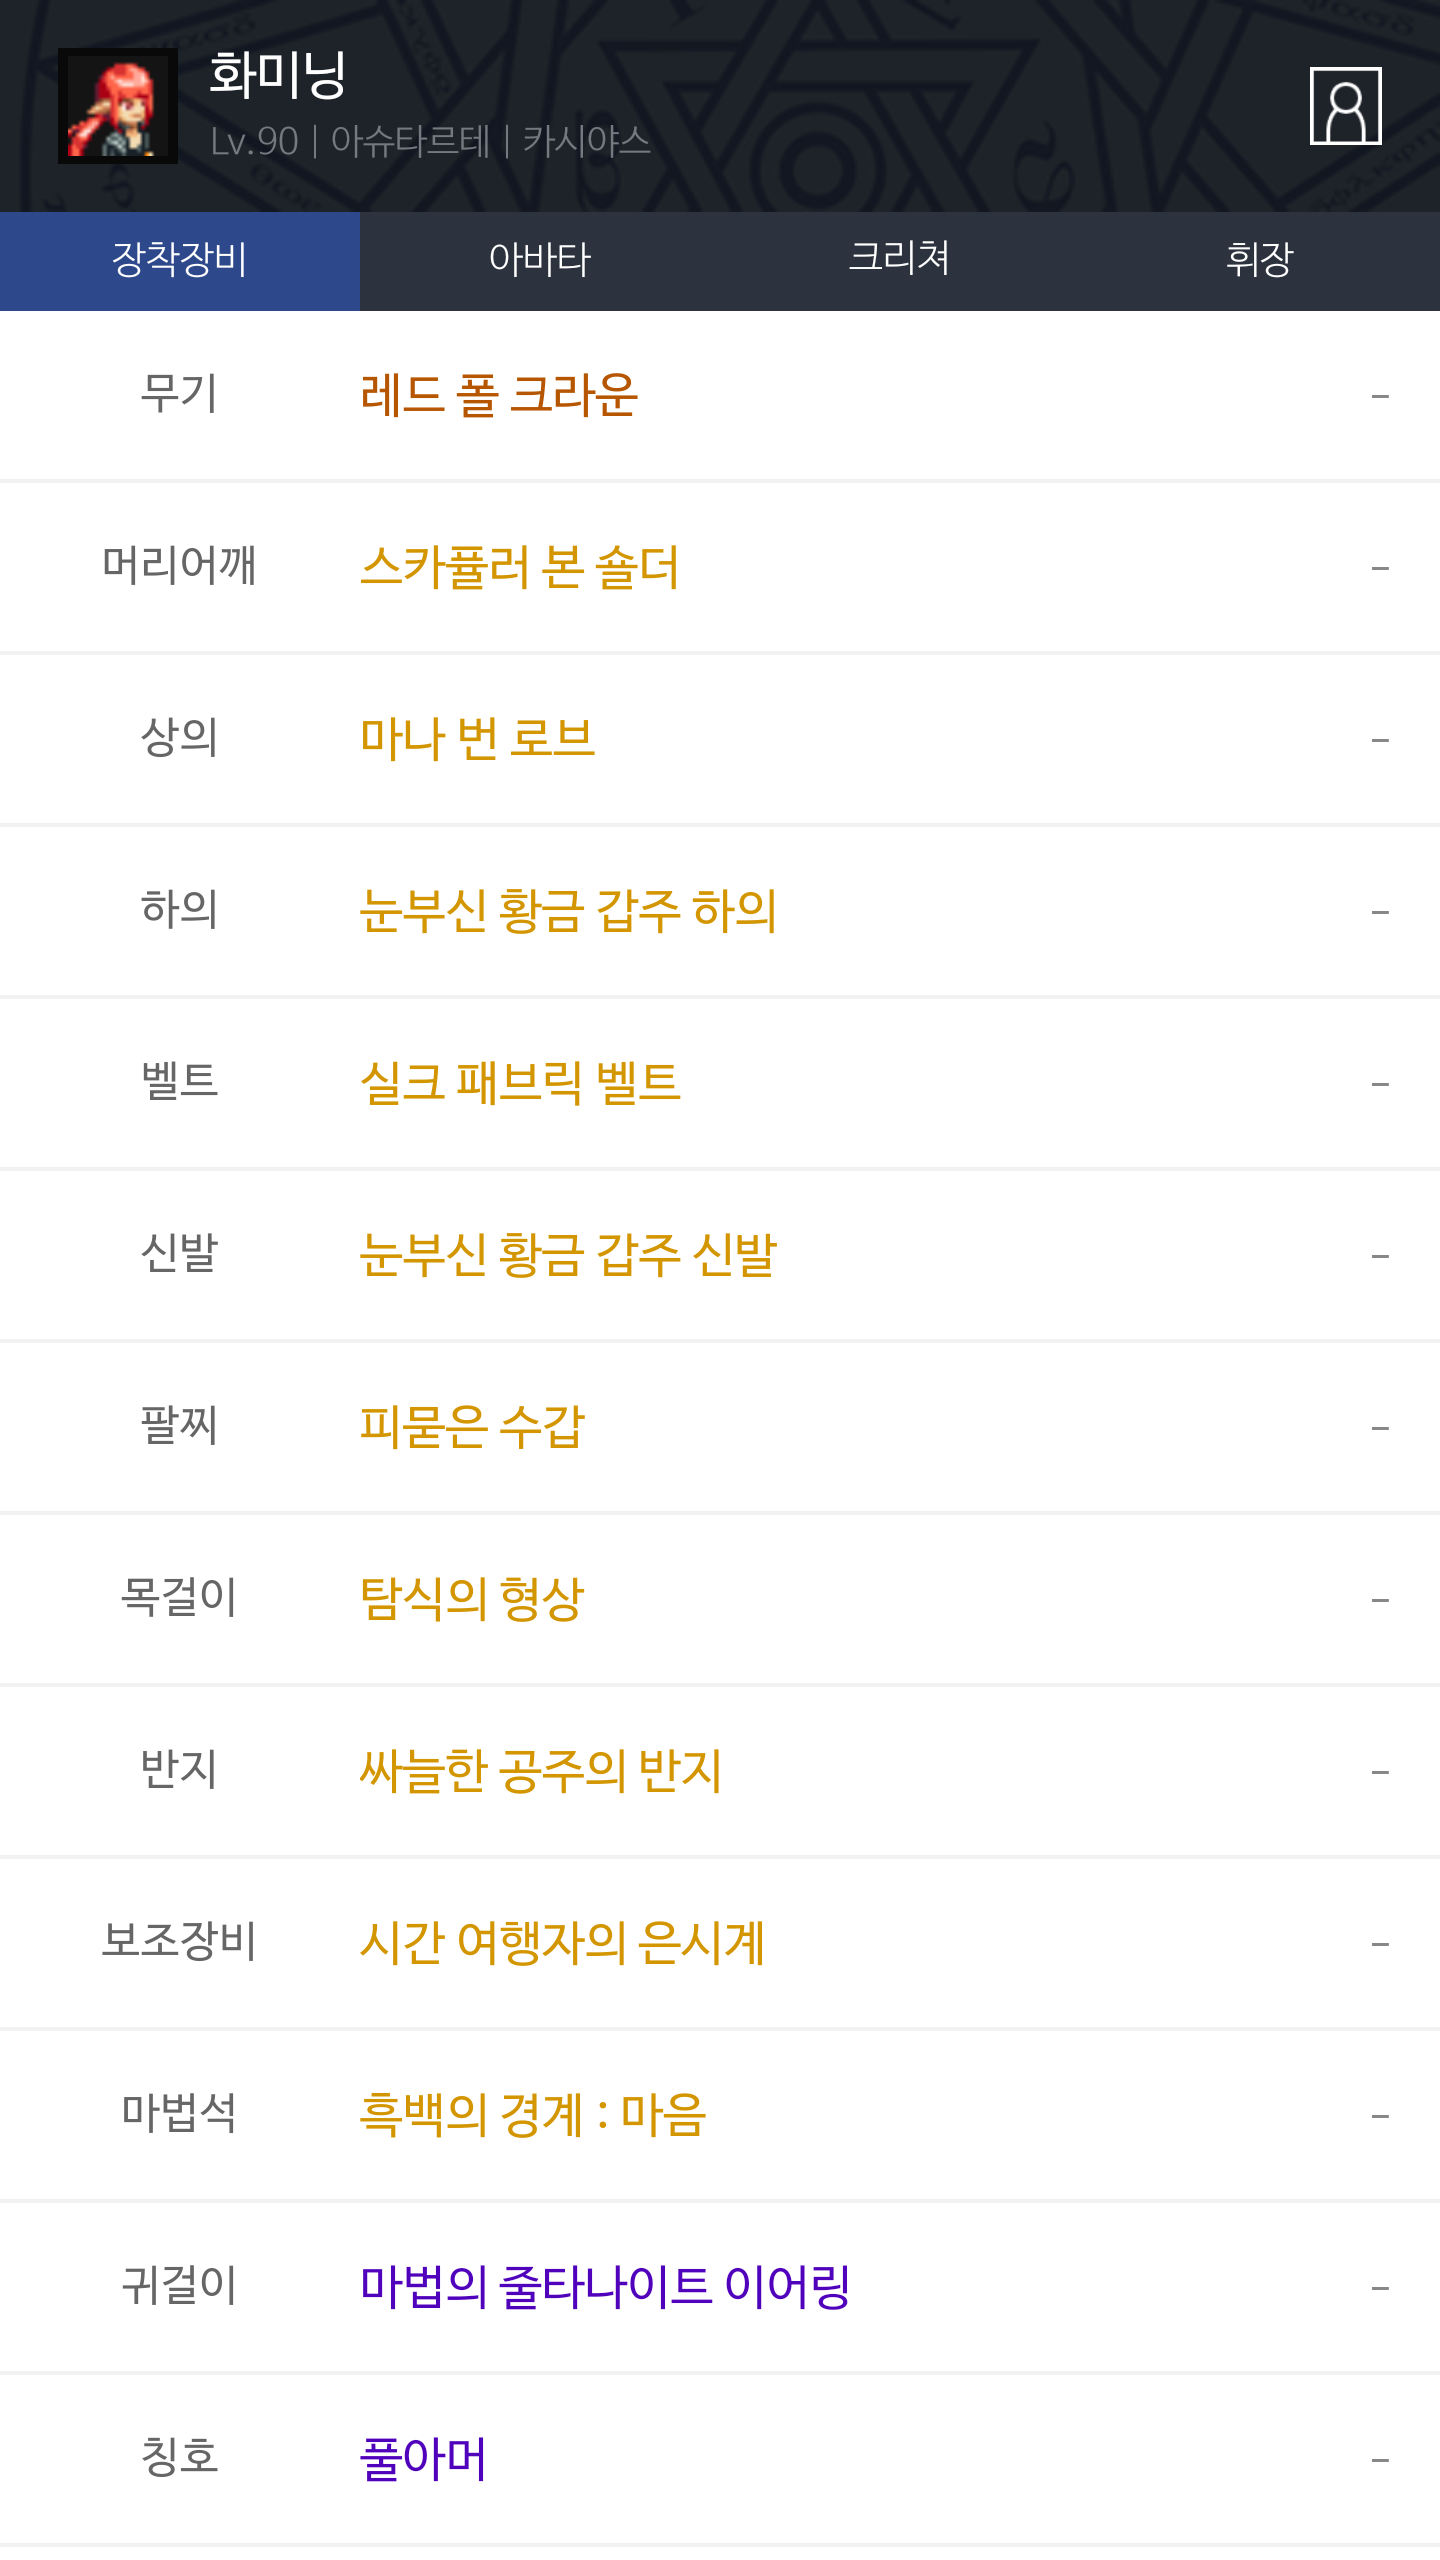Open weapon item 레드 폴 크라운
The width and height of the screenshot is (1440, 2560).
pos(498,396)
